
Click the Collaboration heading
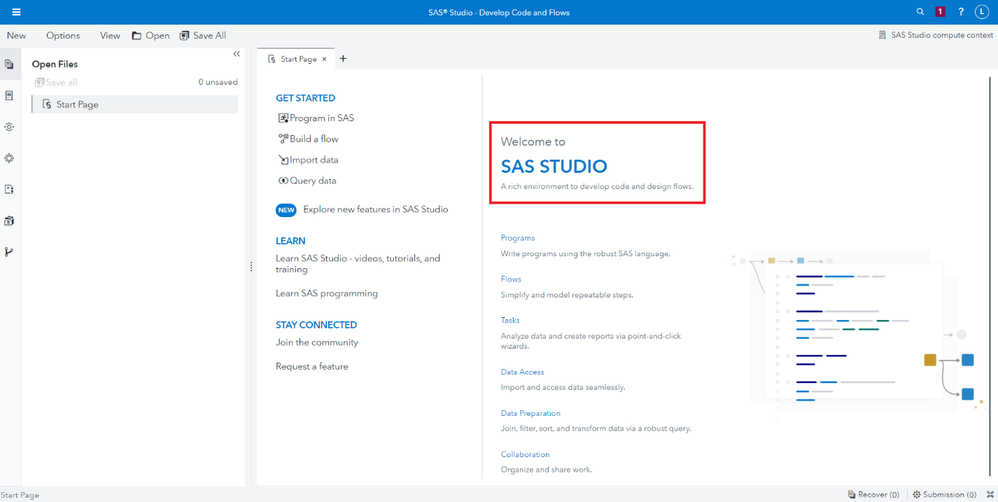click(x=525, y=454)
